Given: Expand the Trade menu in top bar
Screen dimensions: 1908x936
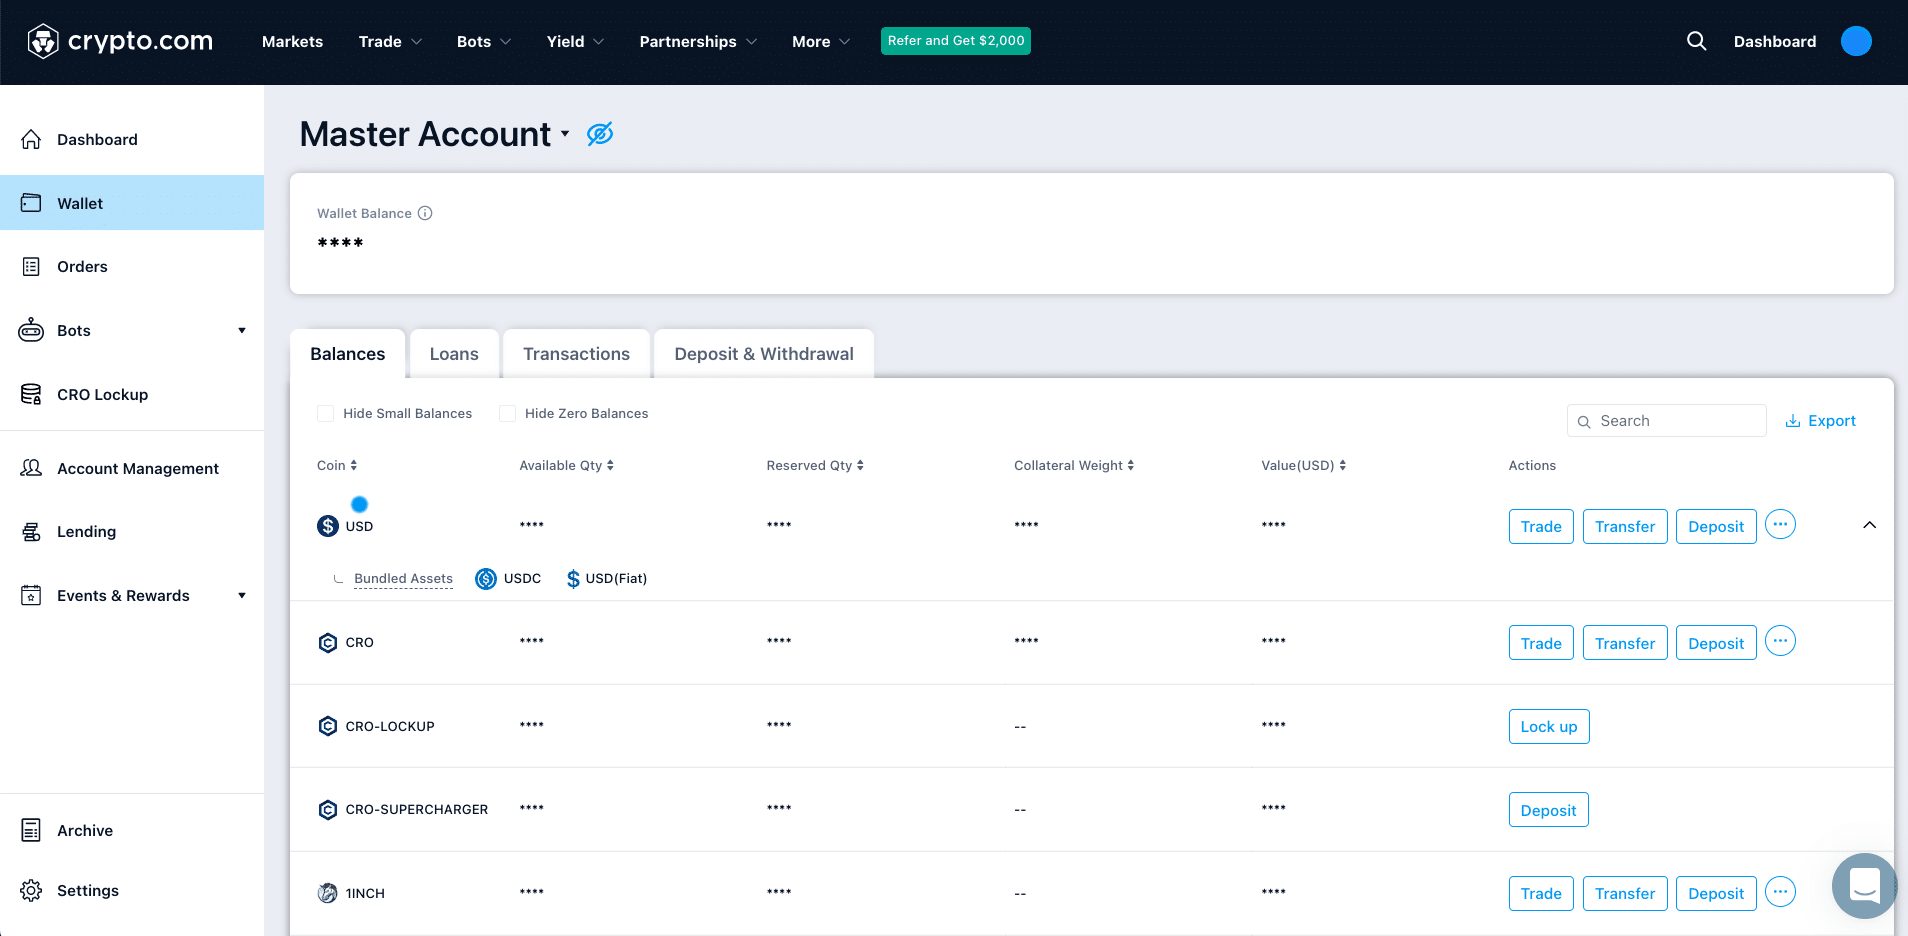Looking at the screenshot, I should (390, 41).
